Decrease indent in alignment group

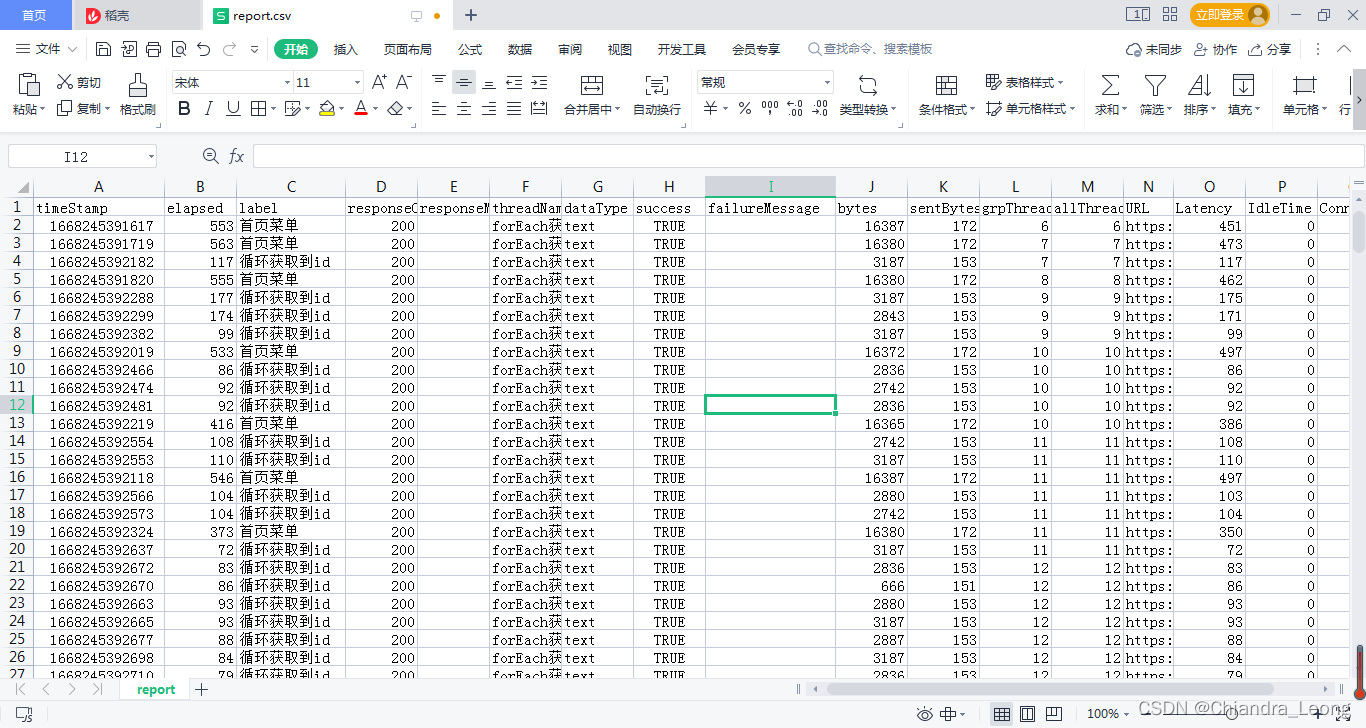(514, 82)
